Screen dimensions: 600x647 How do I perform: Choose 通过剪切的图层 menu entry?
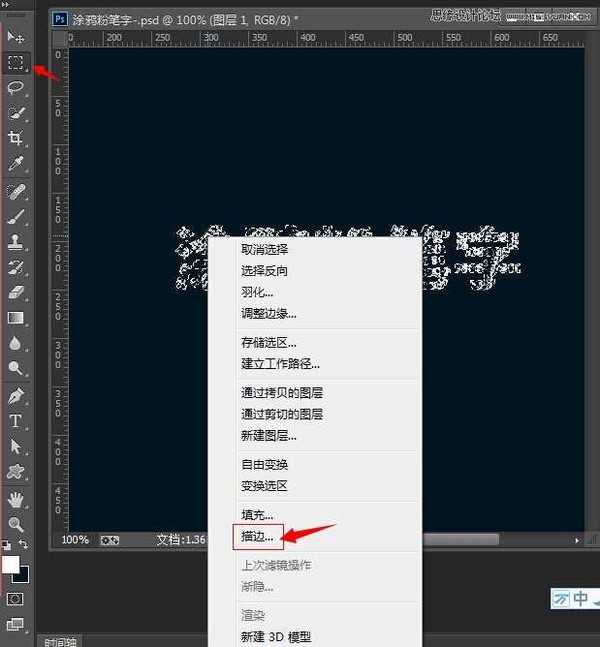coord(282,414)
